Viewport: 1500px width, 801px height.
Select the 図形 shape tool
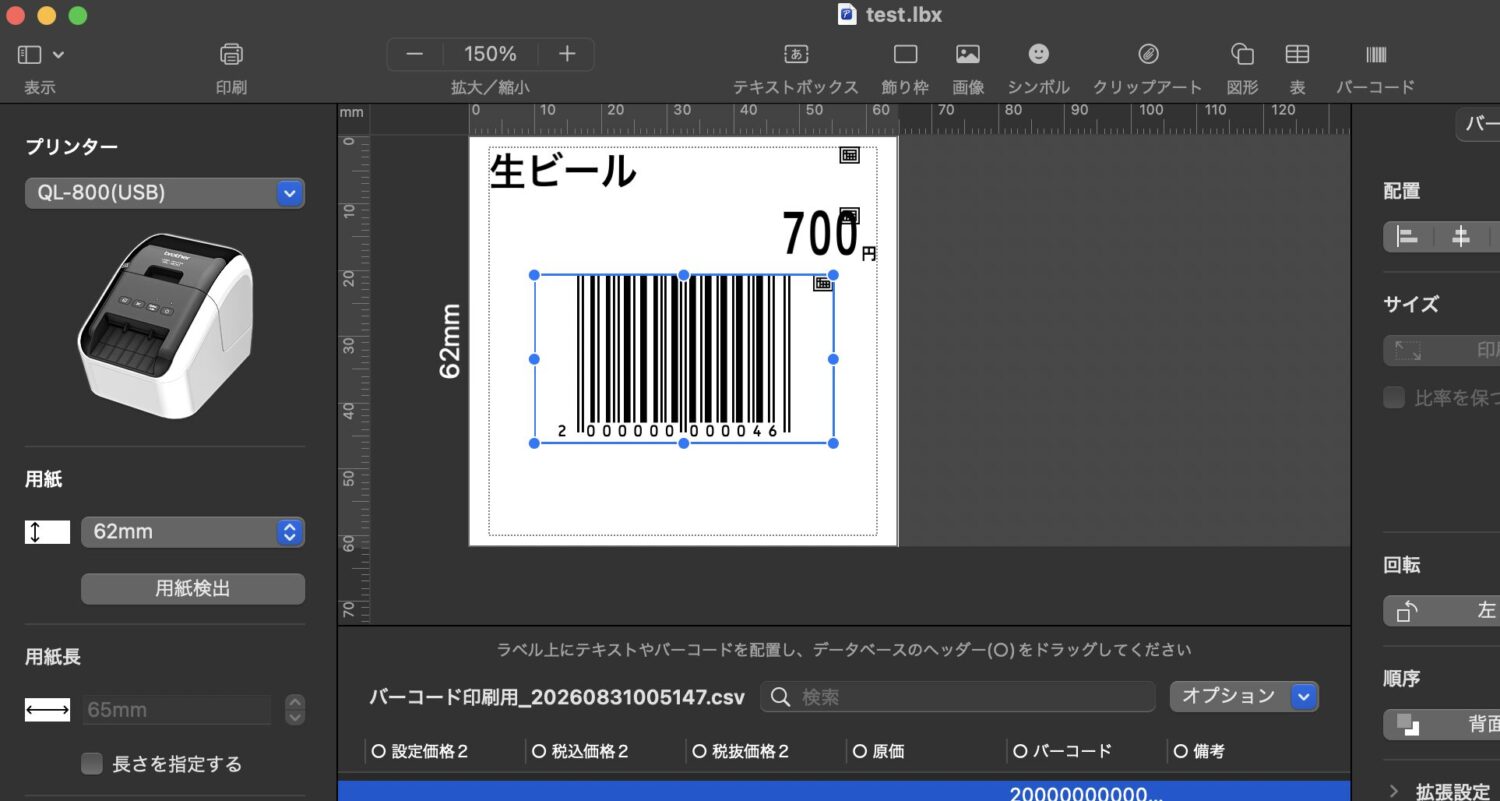pyautogui.click(x=1242, y=54)
